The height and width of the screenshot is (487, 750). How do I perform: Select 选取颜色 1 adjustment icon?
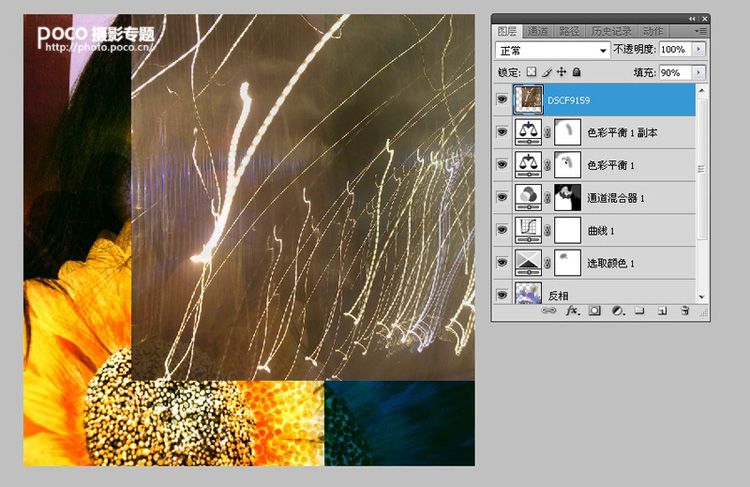[529, 262]
